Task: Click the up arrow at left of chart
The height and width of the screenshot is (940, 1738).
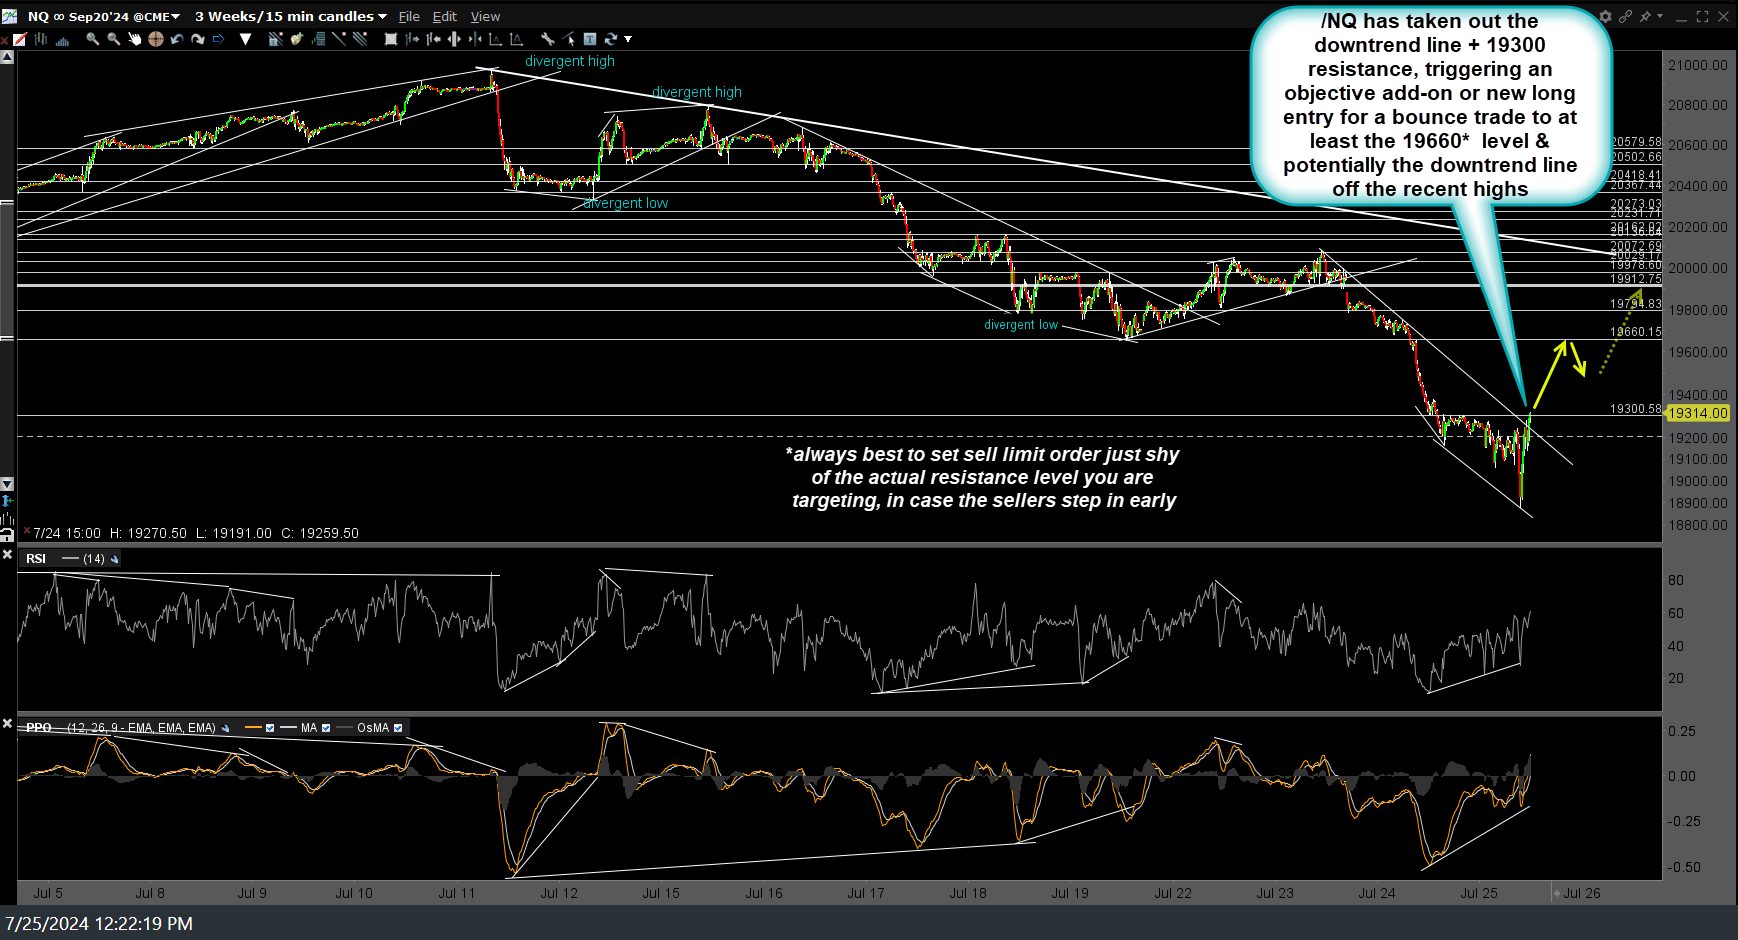Action: coord(8,58)
